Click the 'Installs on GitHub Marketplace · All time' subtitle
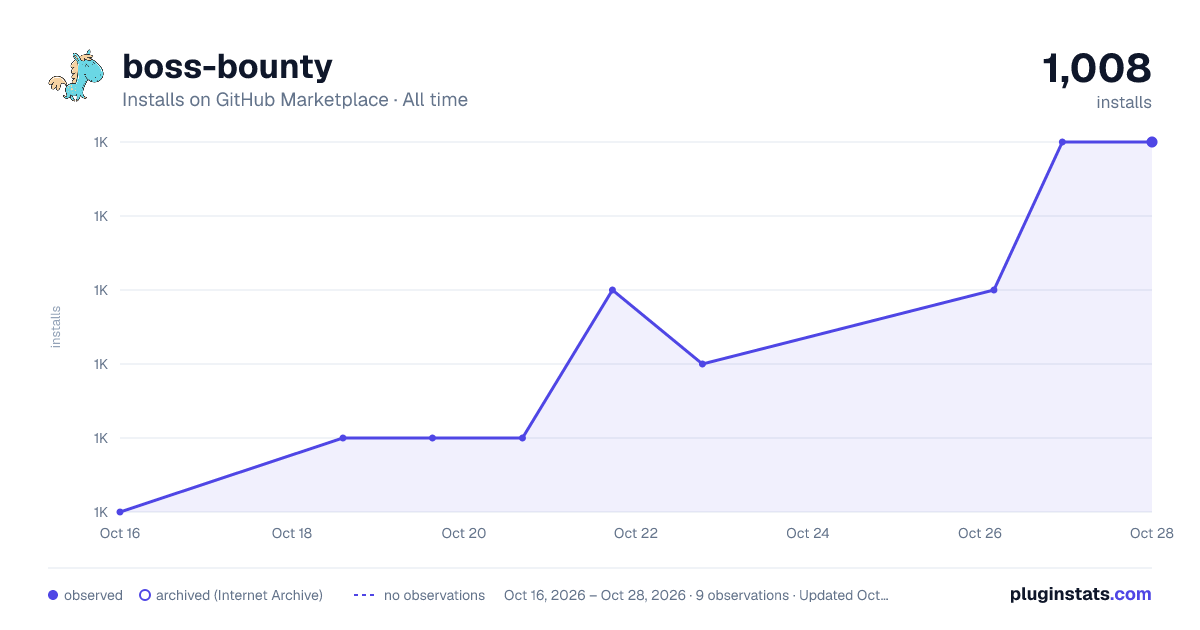Image resolution: width=1200 pixels, height=630 pixels. point(295,100)
